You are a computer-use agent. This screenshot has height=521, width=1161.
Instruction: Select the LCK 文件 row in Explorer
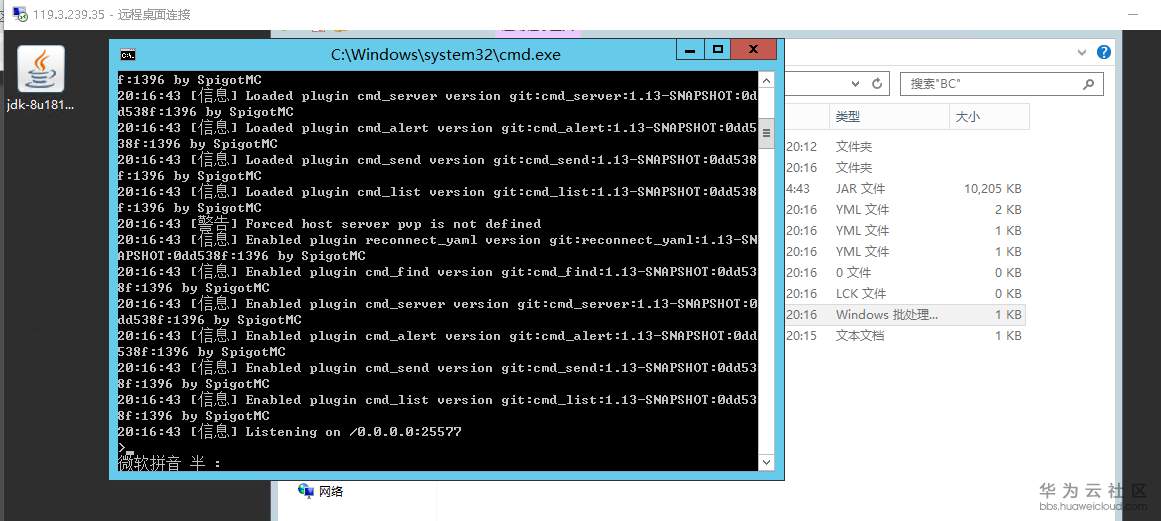coord(905,293)
